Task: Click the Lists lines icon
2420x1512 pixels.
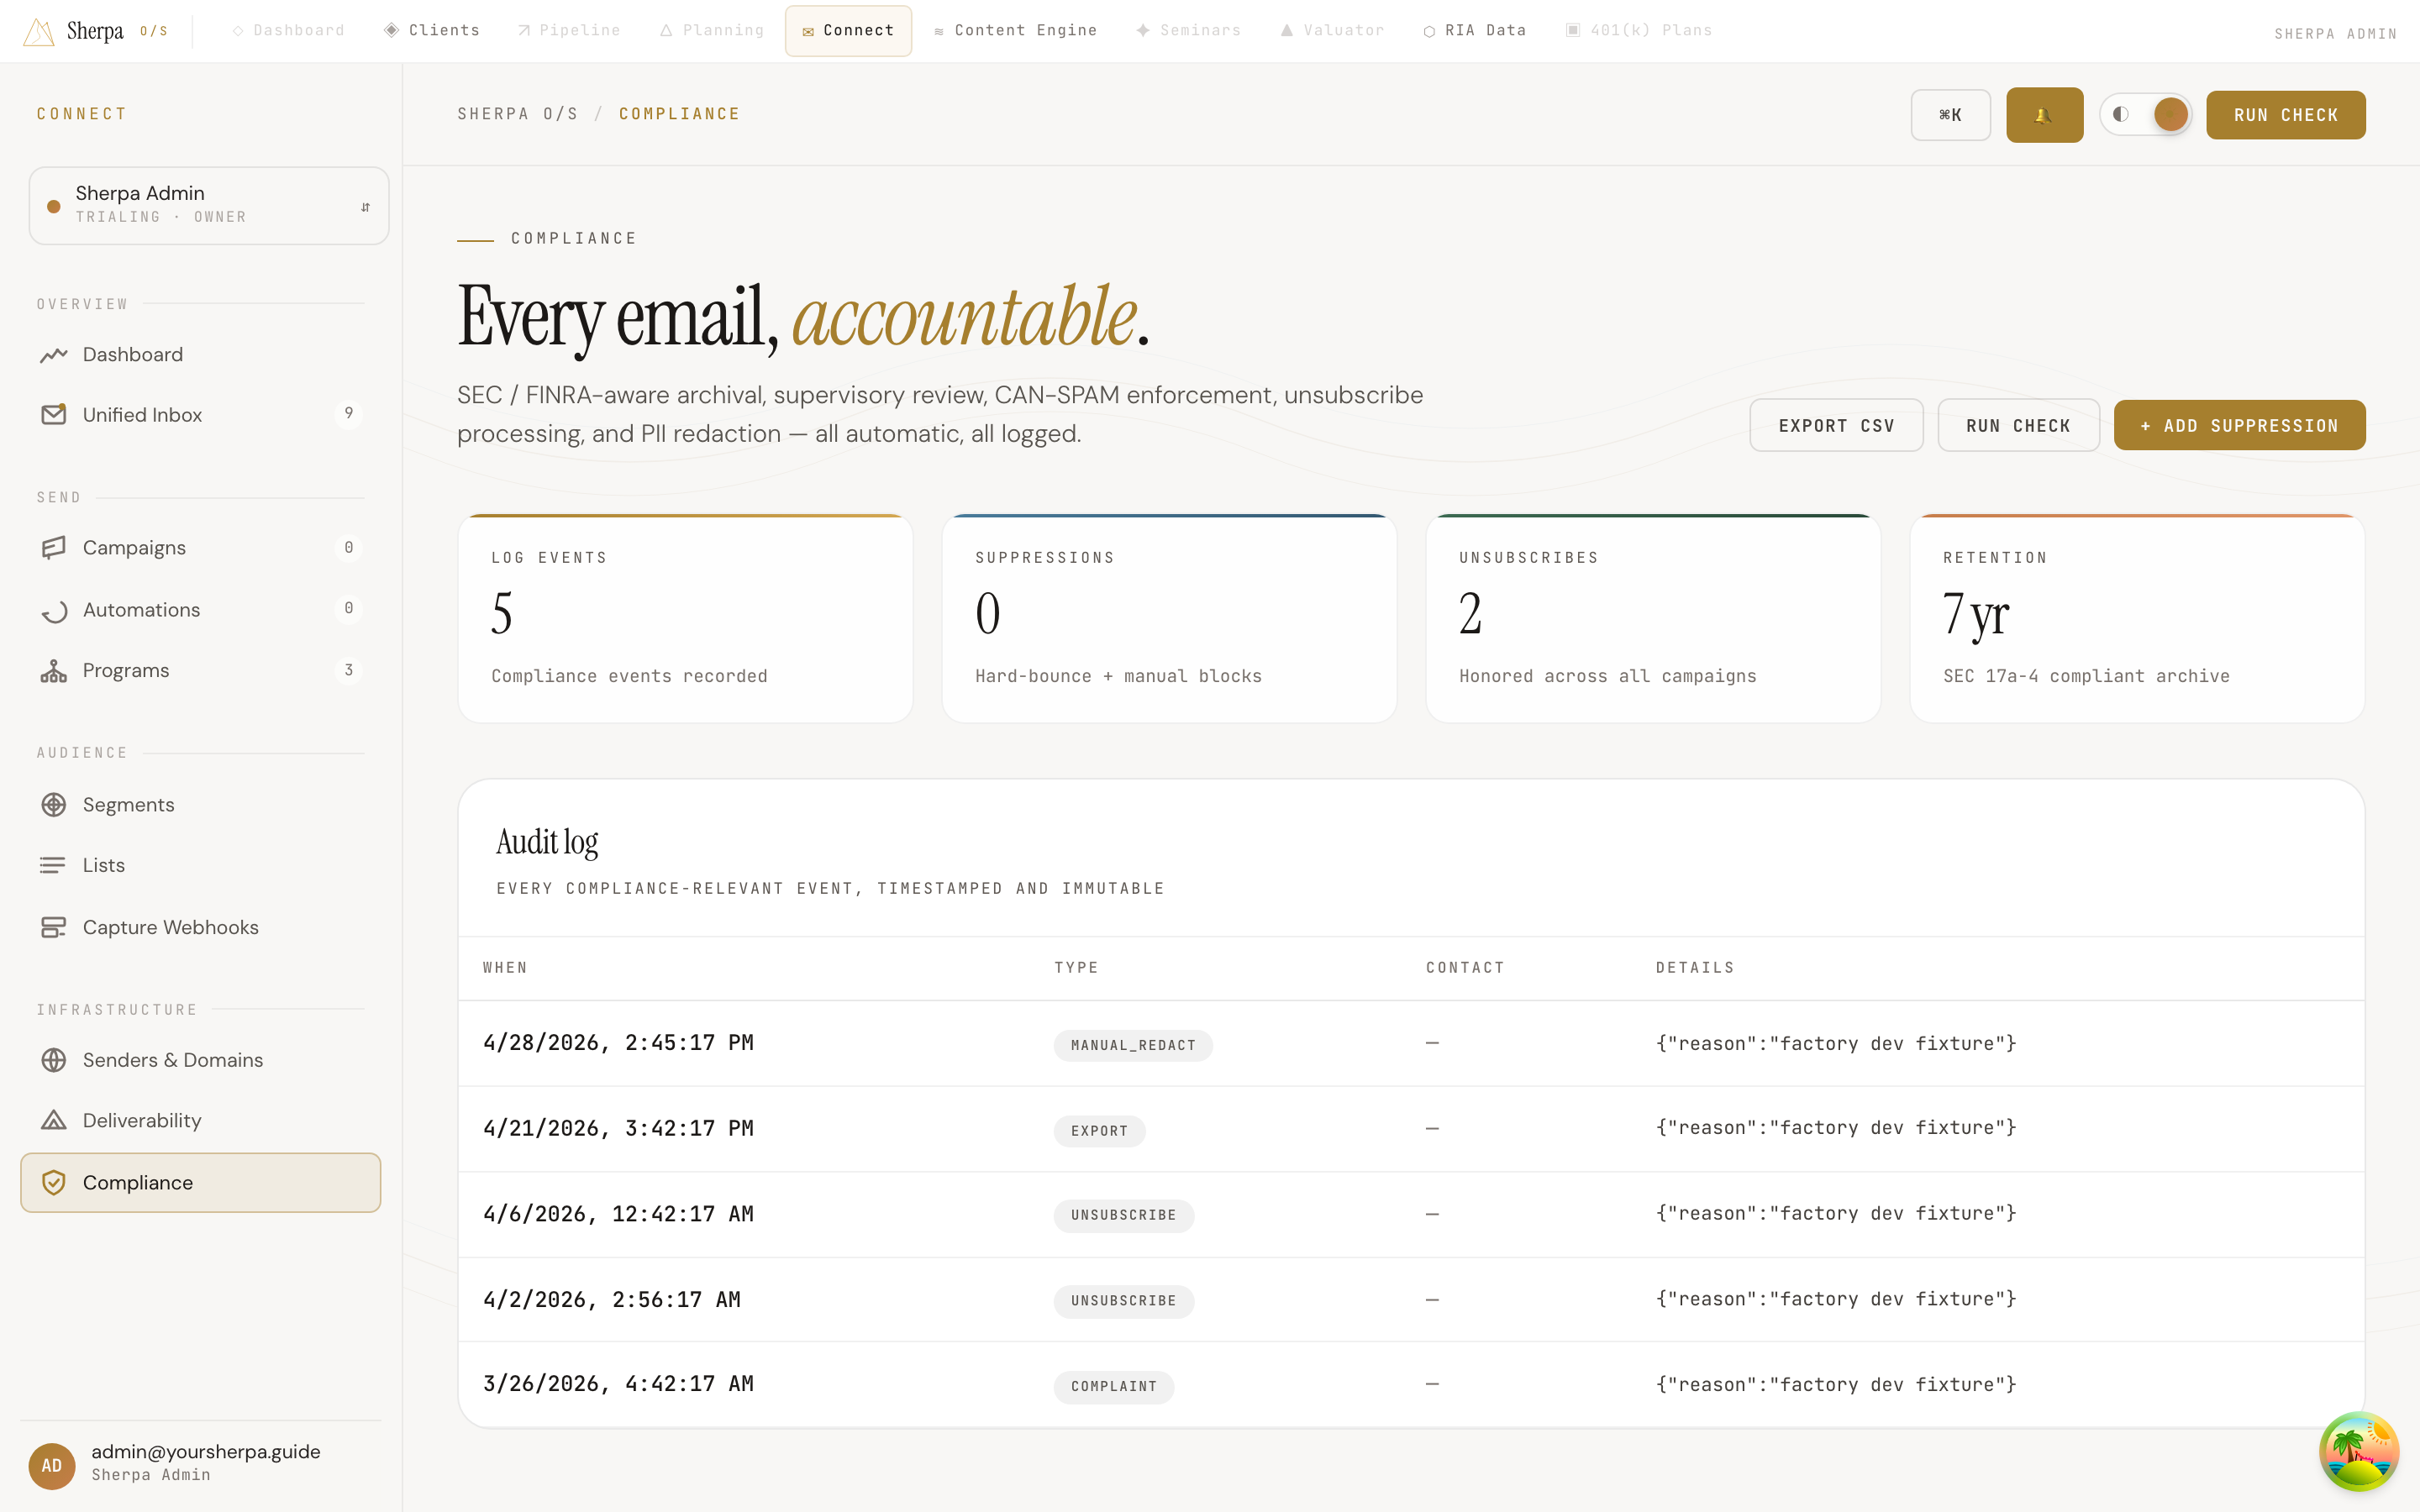Action: pyautogui.click(x=54, y=865)
